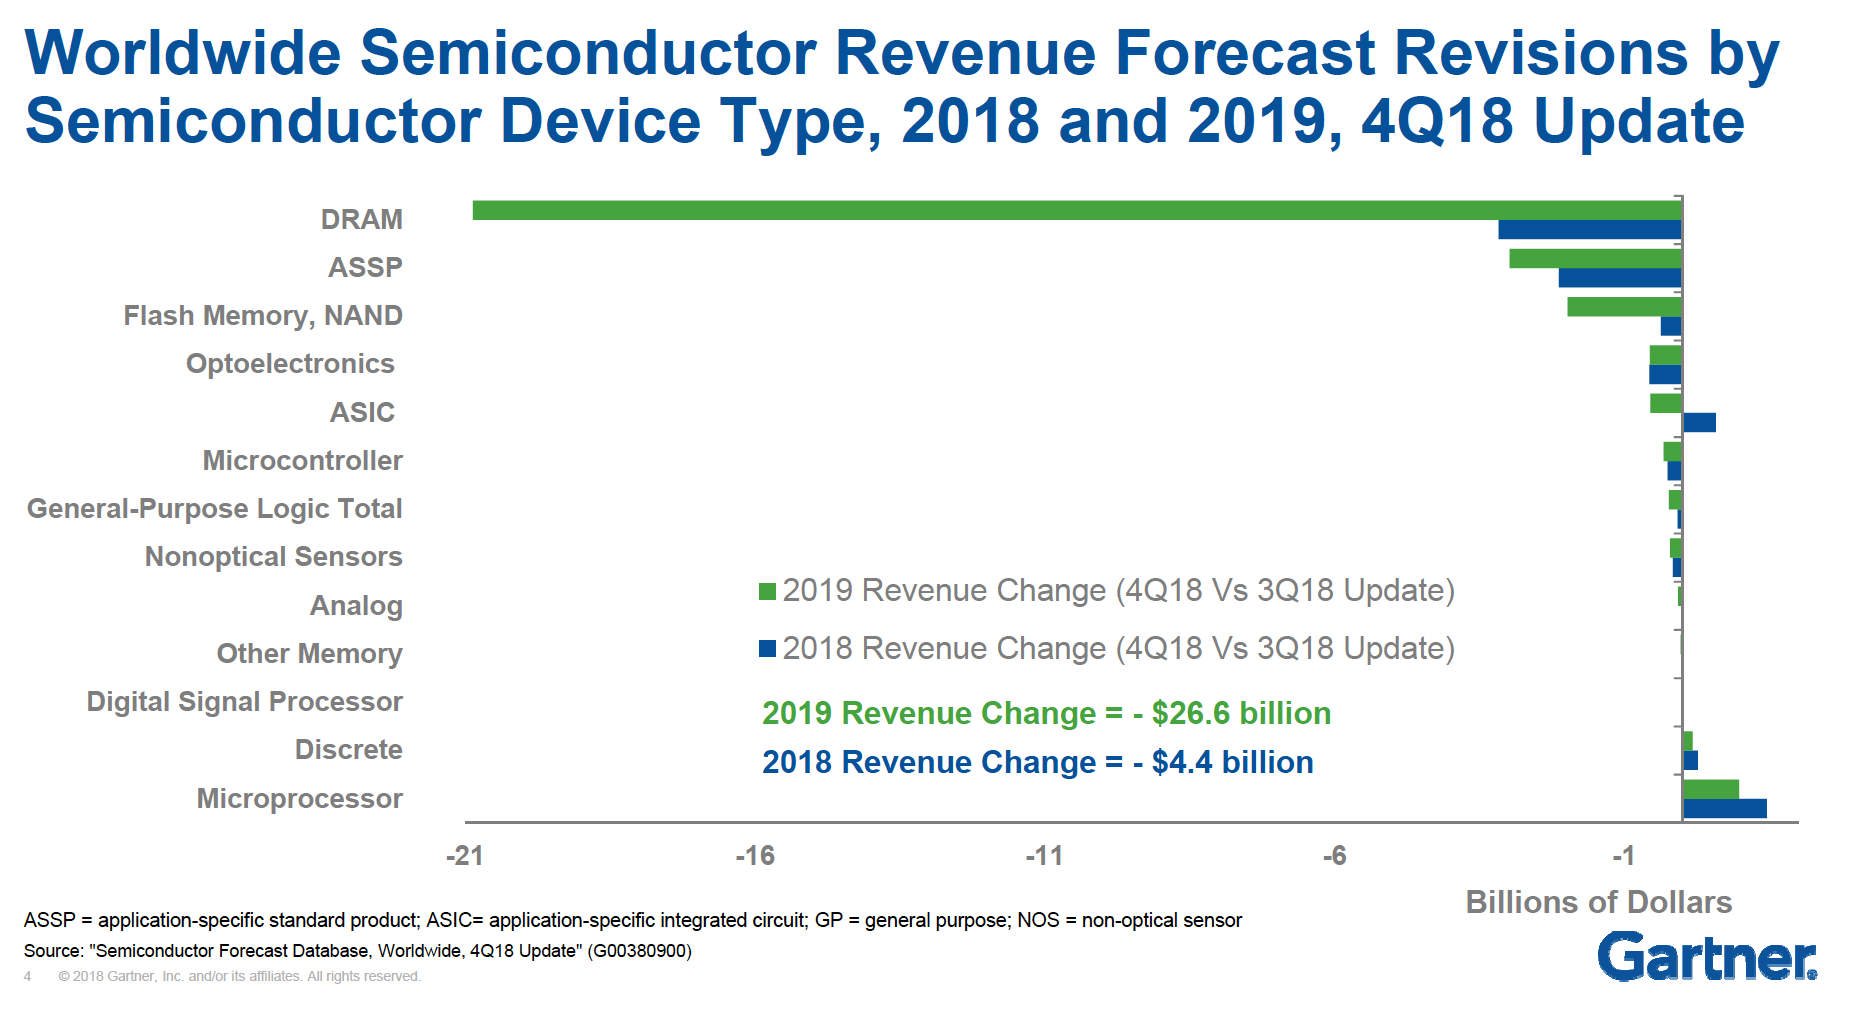
Task: Click the green ASSP 2019 bar
Action: pyautogui.click(x=1596, y=258)
